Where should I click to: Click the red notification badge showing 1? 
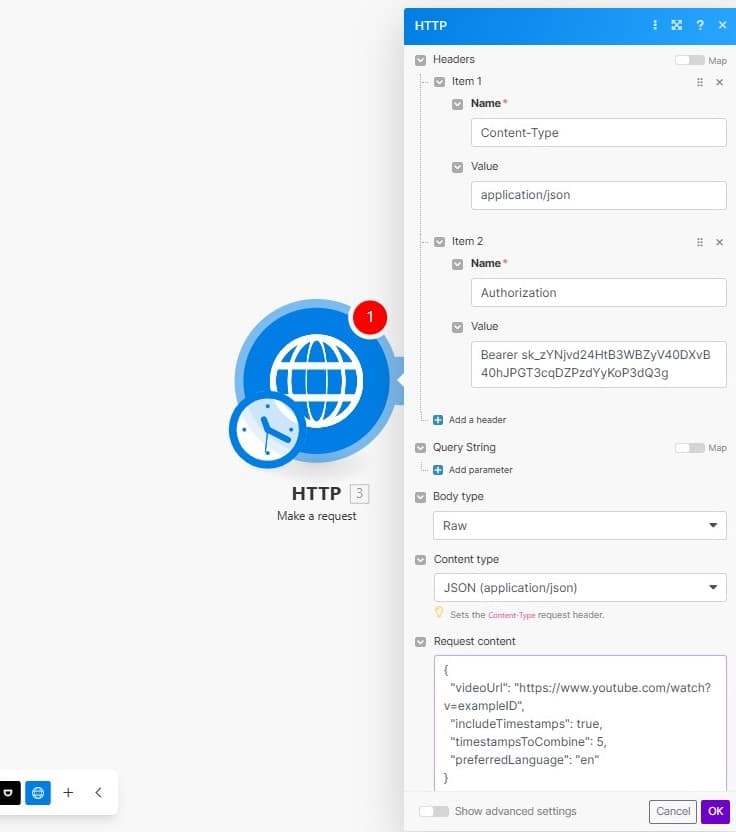point(370,317)
